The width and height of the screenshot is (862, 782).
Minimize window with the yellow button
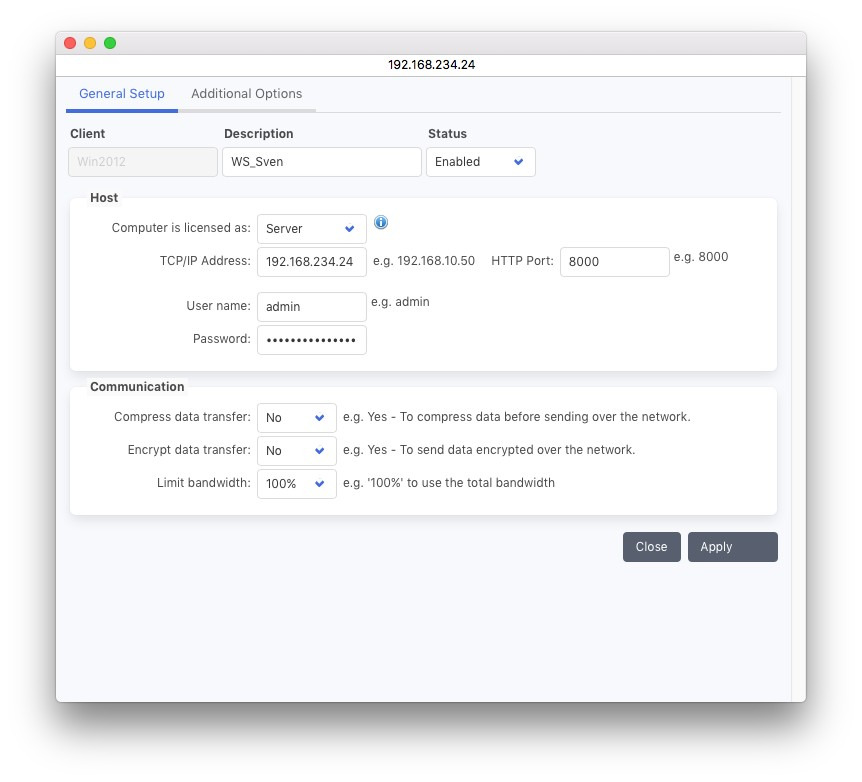click(90, 43)
